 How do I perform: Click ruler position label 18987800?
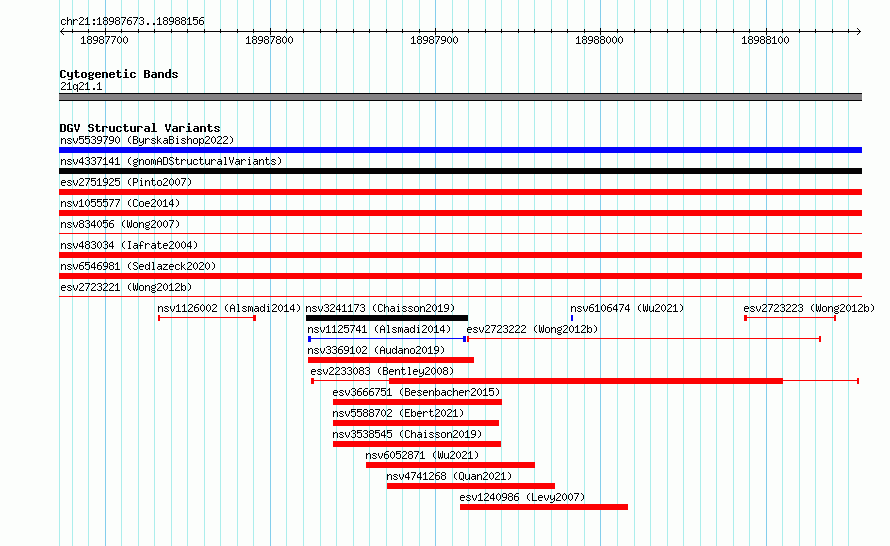pyautogui.click(x=269, y=40)
